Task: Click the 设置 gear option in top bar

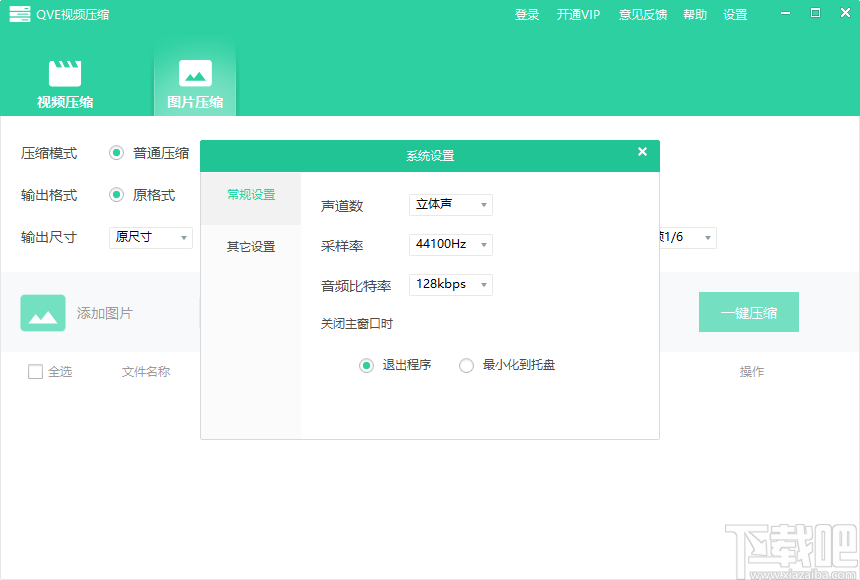Action: click(x=735, y=15)
